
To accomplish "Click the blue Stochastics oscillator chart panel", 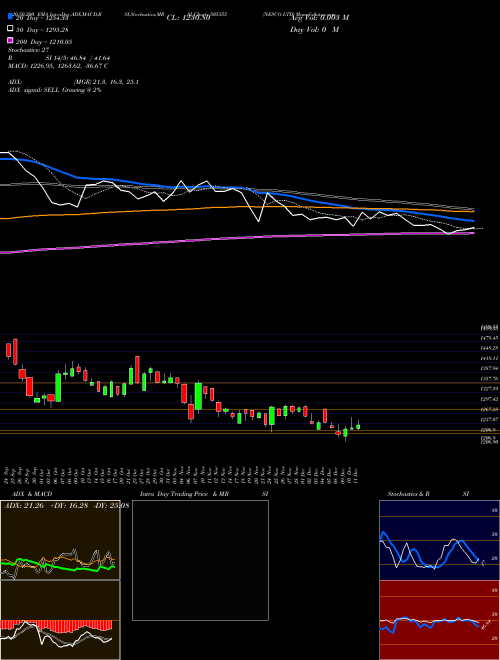I will [x=439, y=540].
